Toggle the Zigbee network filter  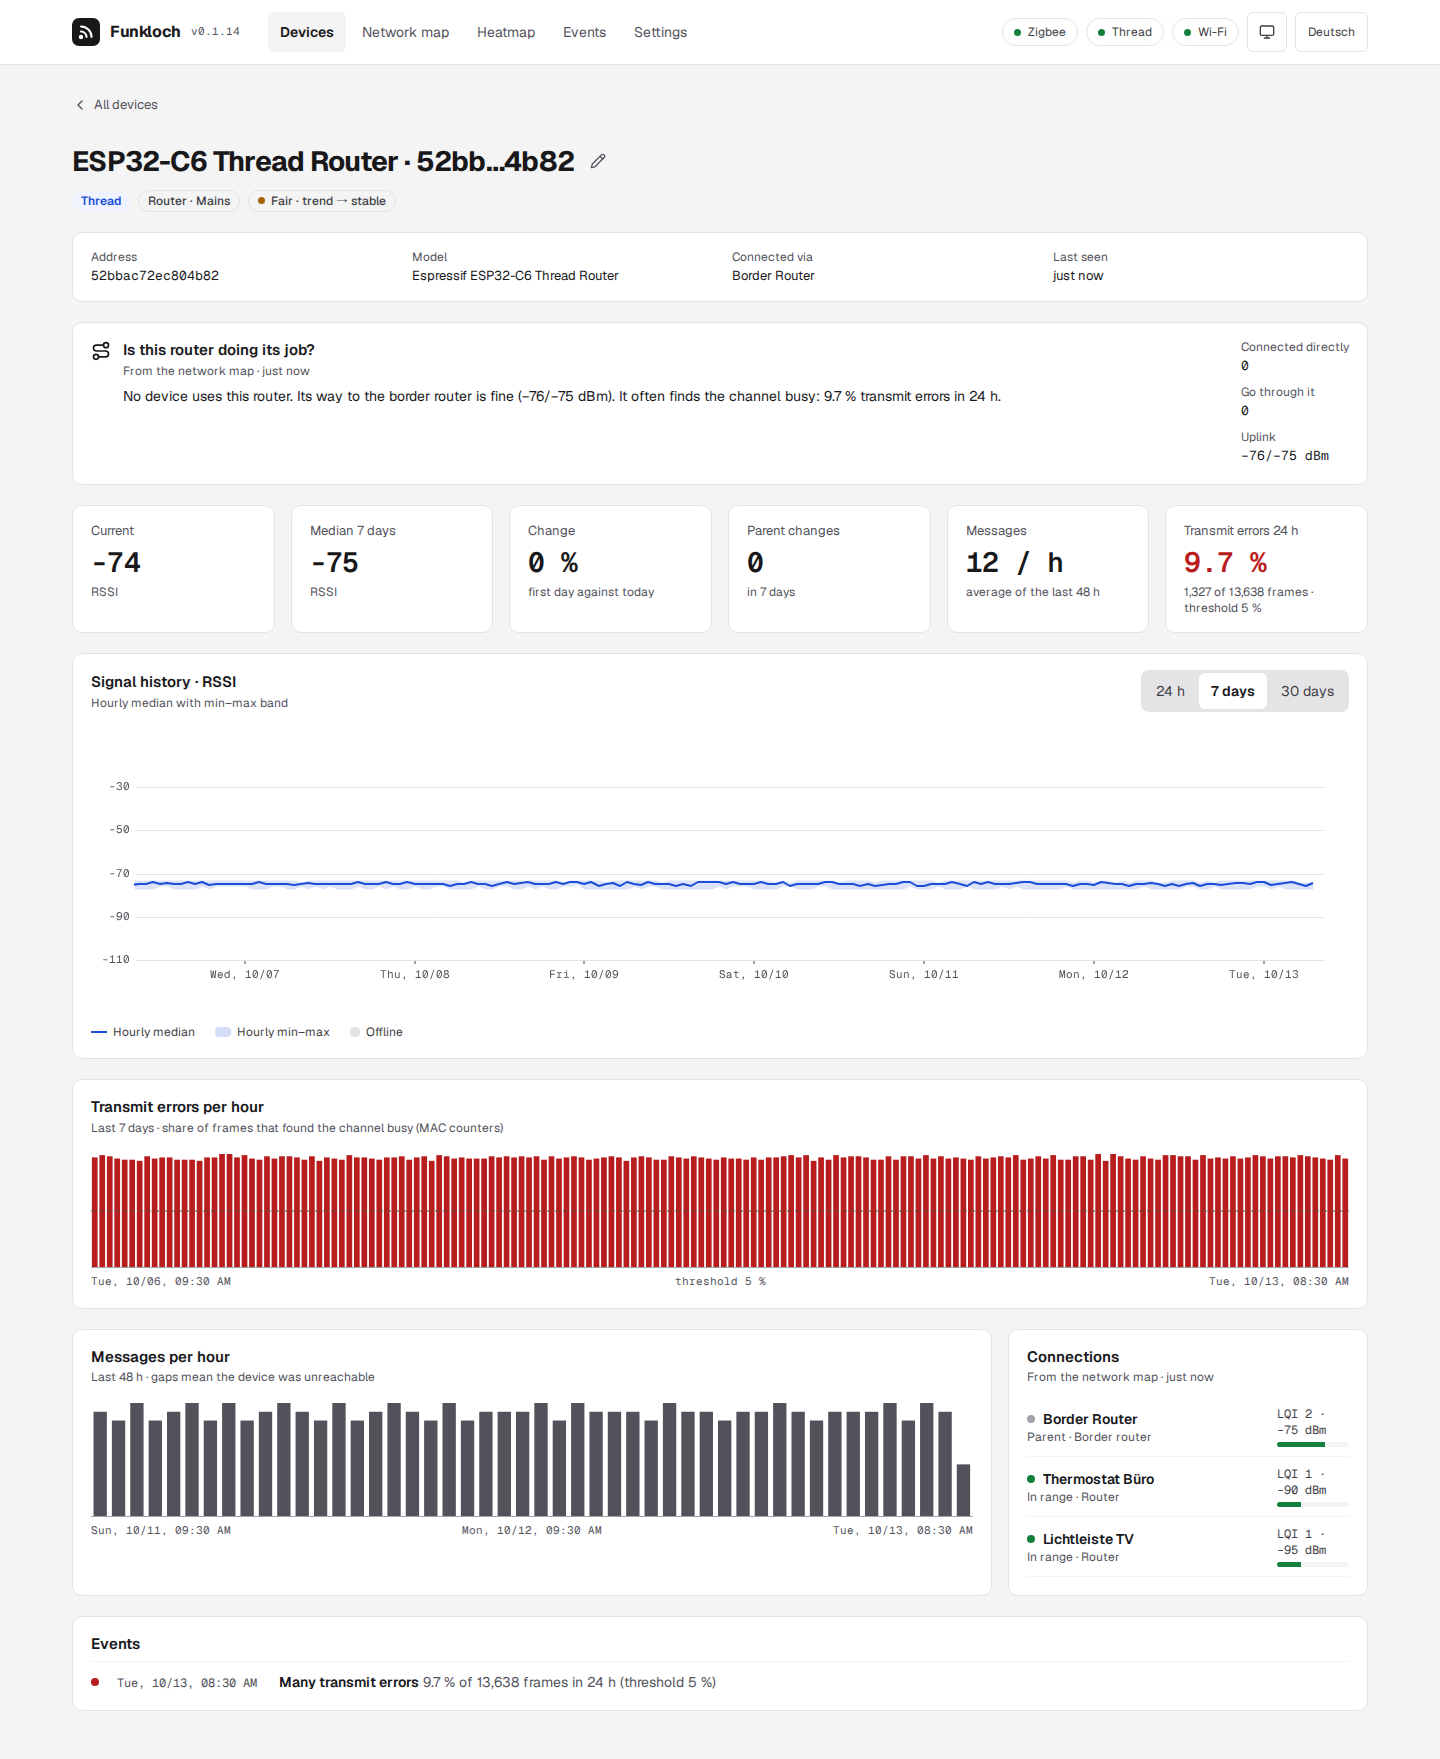1040,32
